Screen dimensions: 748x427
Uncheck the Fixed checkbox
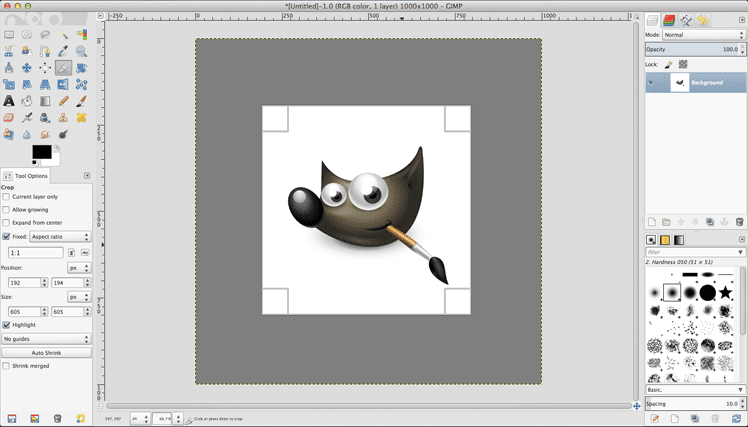coord(6,236)
